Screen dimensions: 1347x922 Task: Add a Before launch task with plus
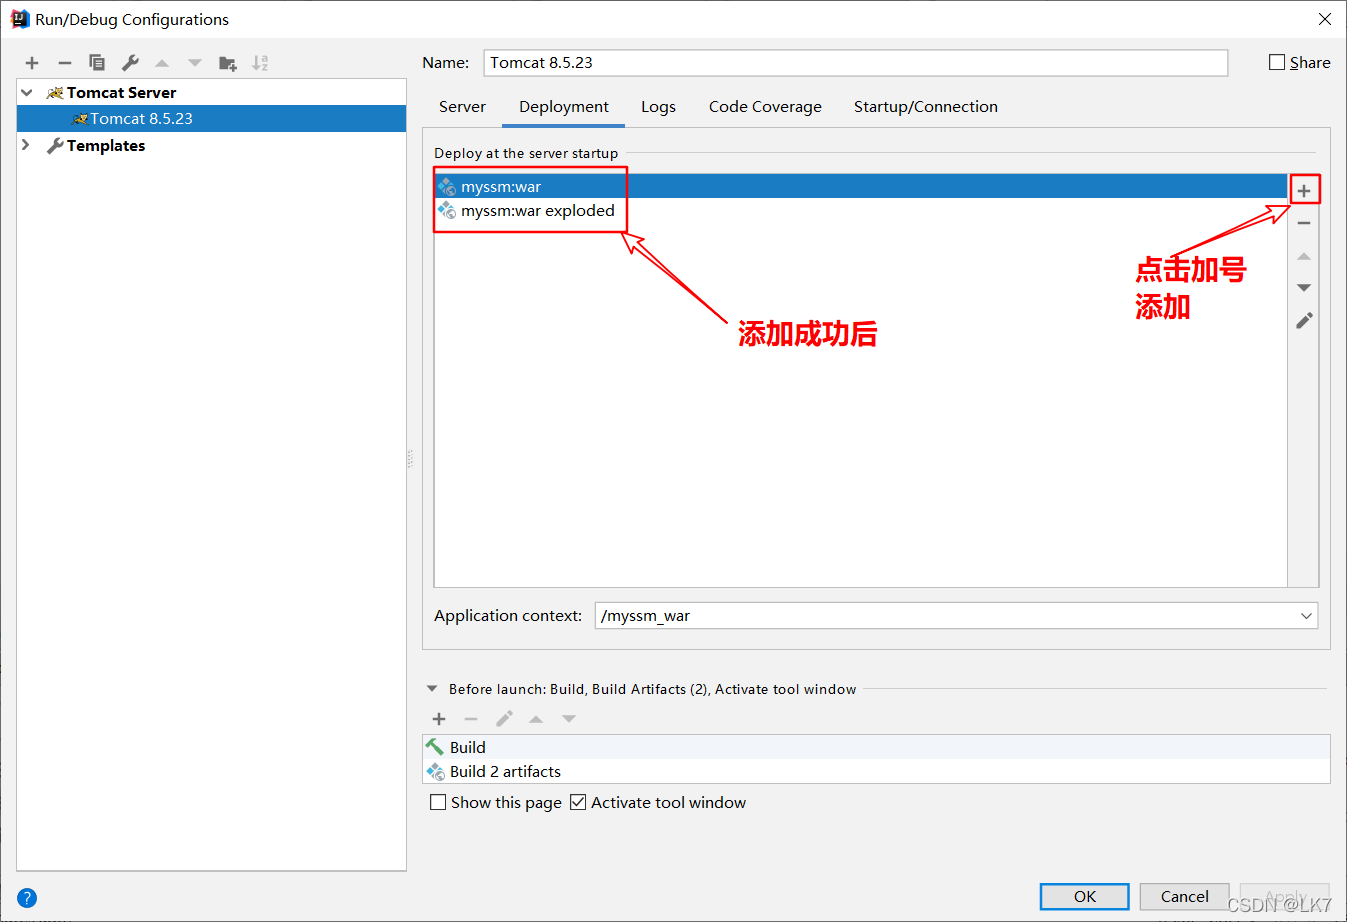coord(438,718)
